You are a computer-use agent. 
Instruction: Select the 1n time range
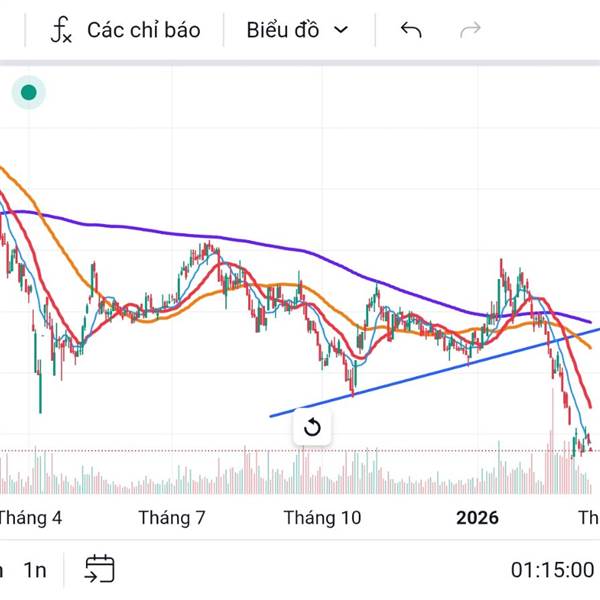point(35,570)
